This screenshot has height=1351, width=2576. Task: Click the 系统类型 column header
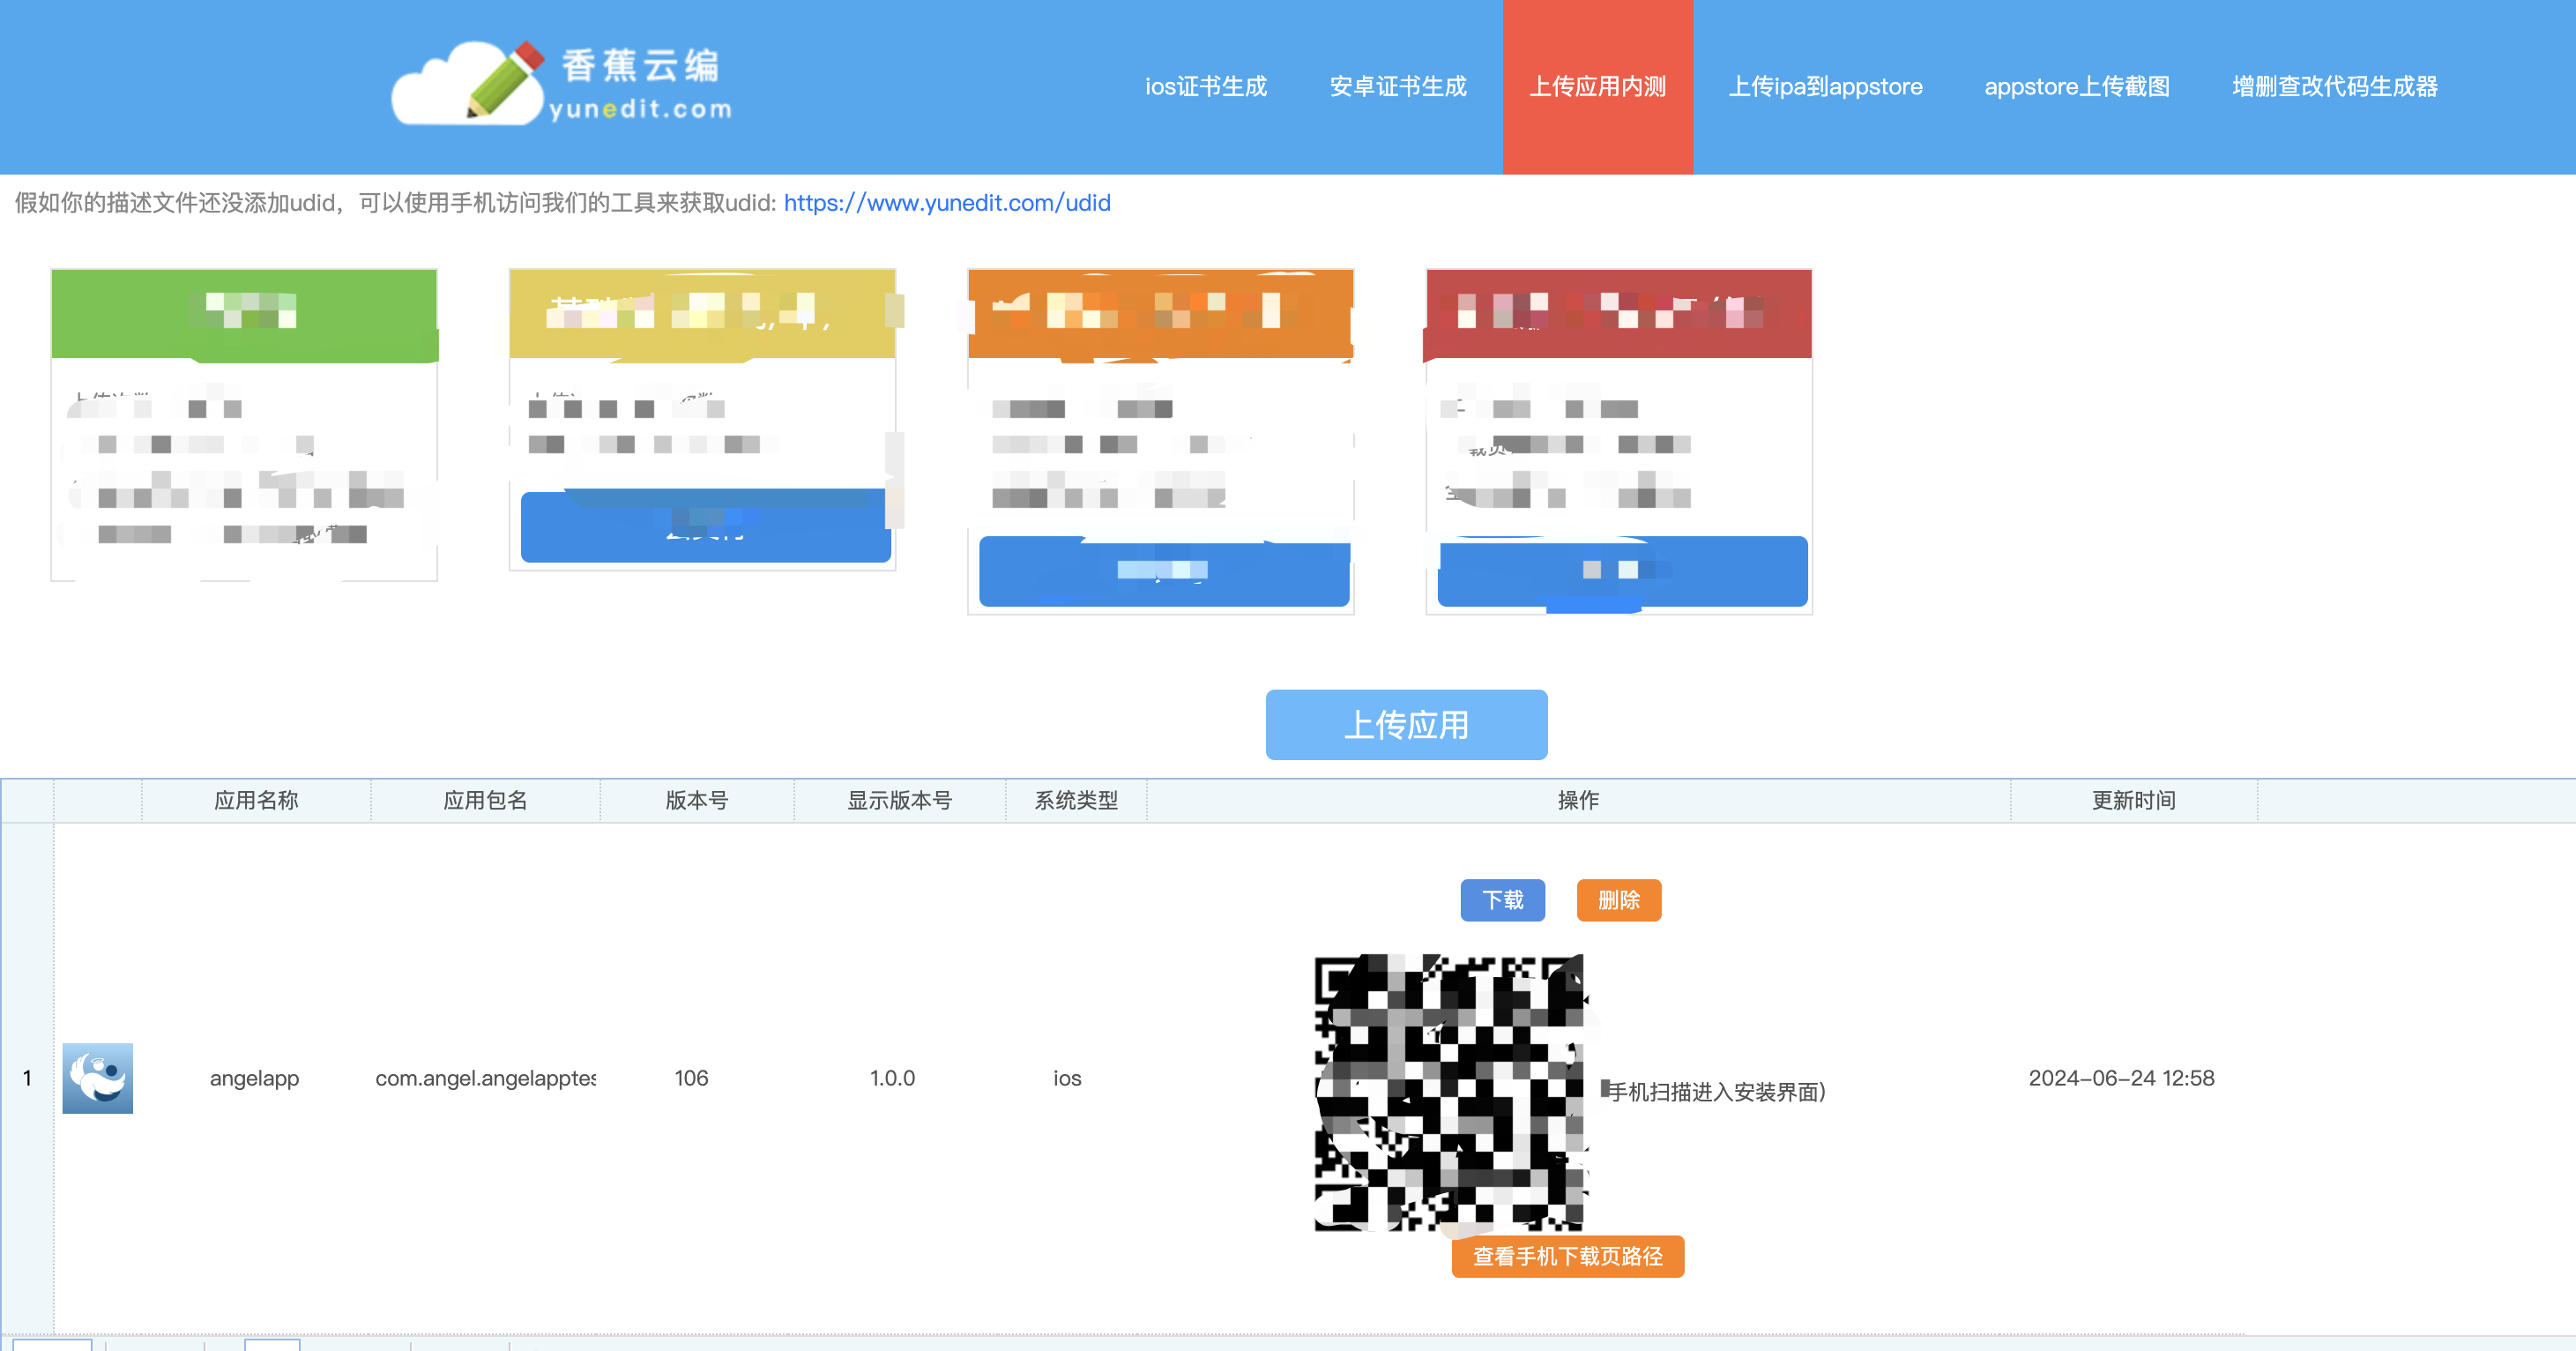[x=1076, y=800]
